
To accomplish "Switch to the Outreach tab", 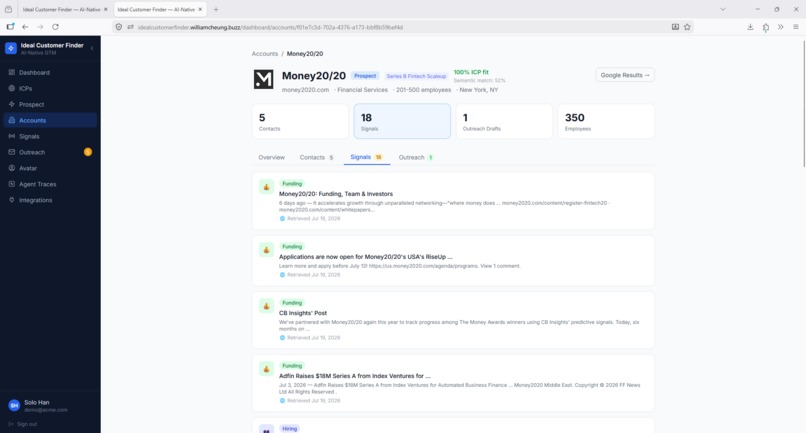I will pos(416,157).
